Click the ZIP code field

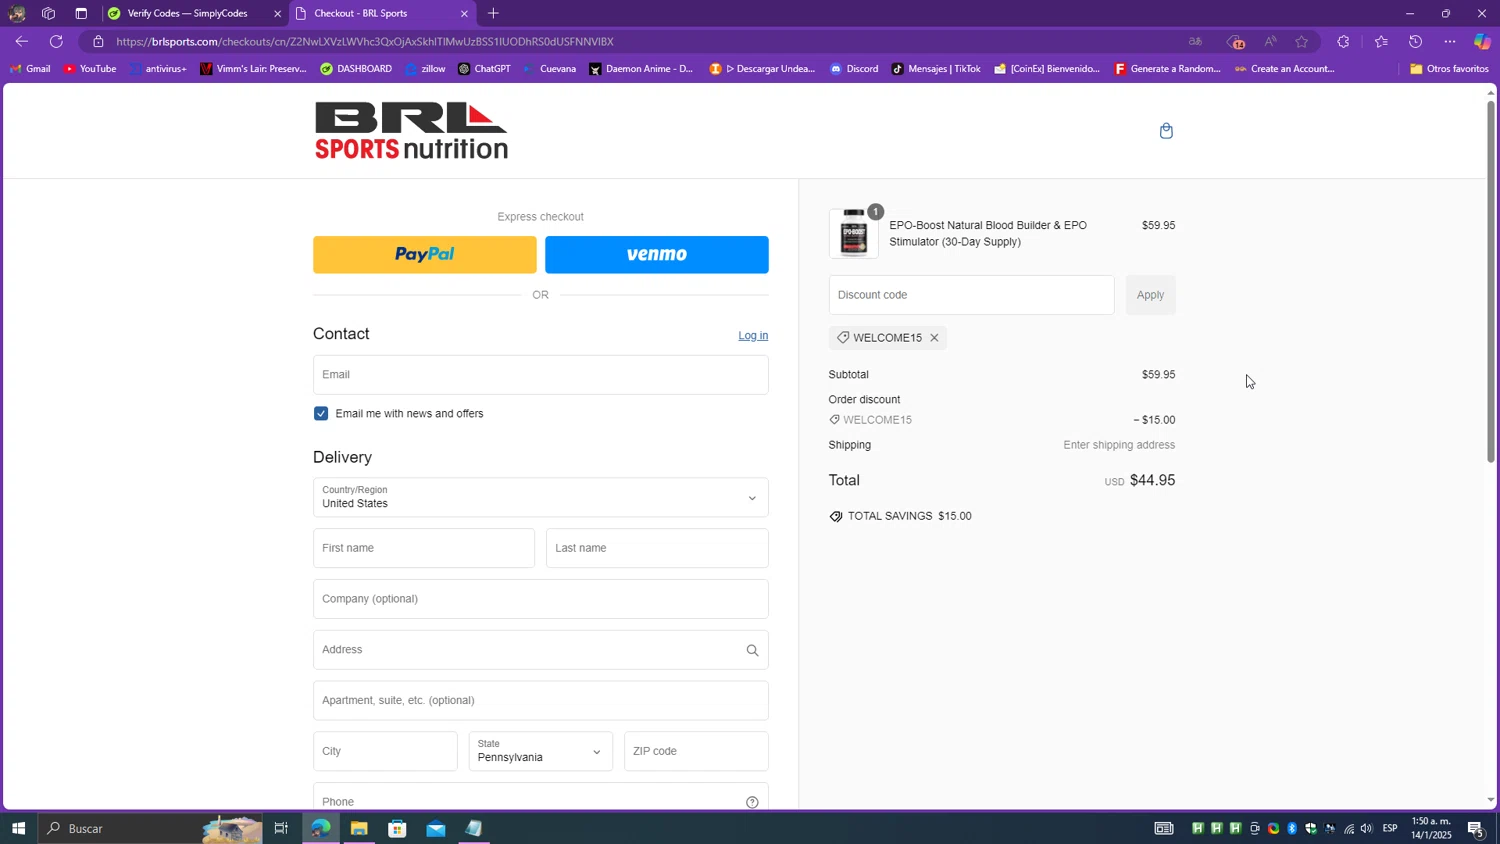pos(696,751)
